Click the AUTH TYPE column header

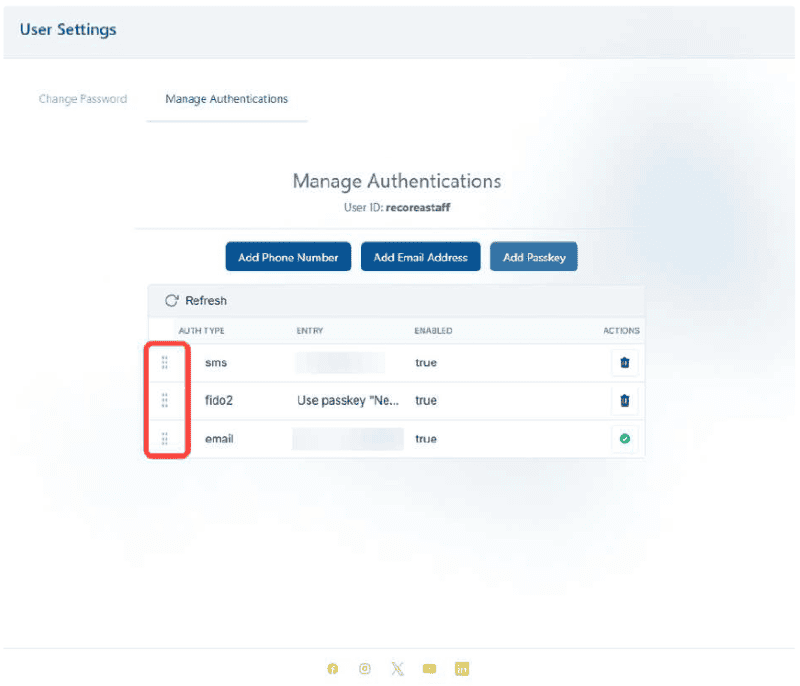(x=201, y=331)
